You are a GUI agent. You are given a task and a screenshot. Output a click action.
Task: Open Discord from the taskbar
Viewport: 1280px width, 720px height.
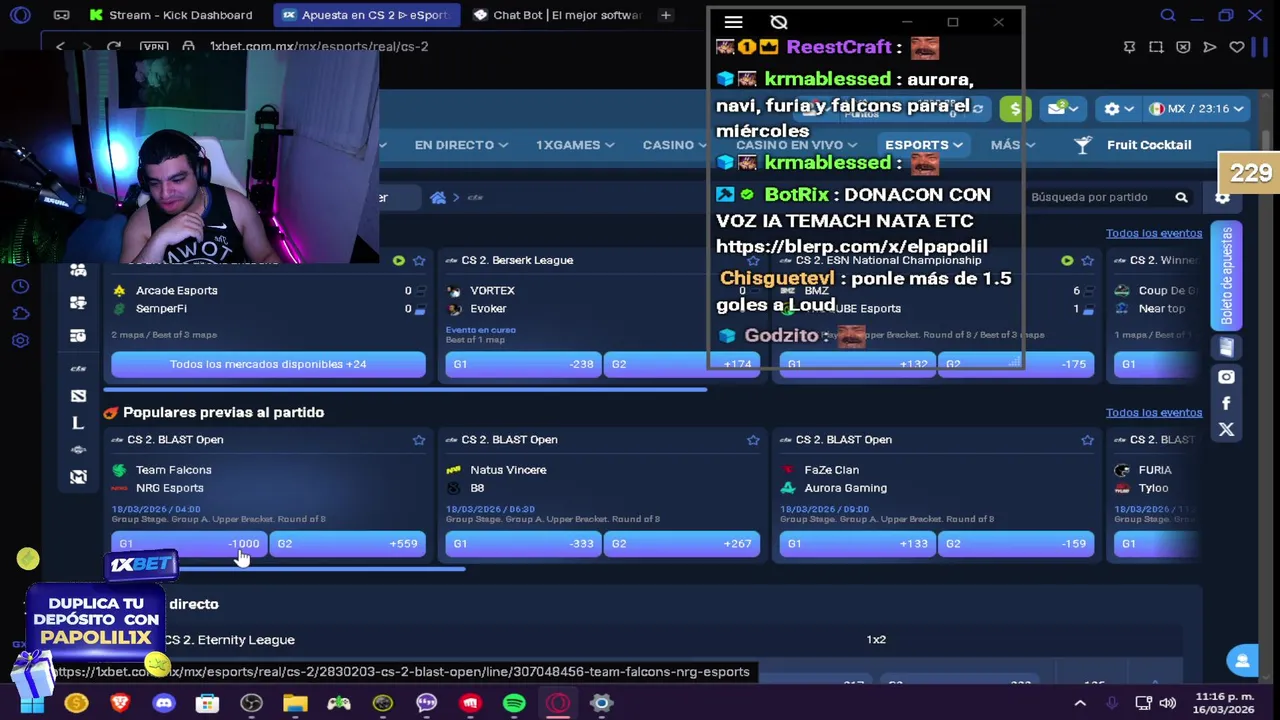[163, 703]
